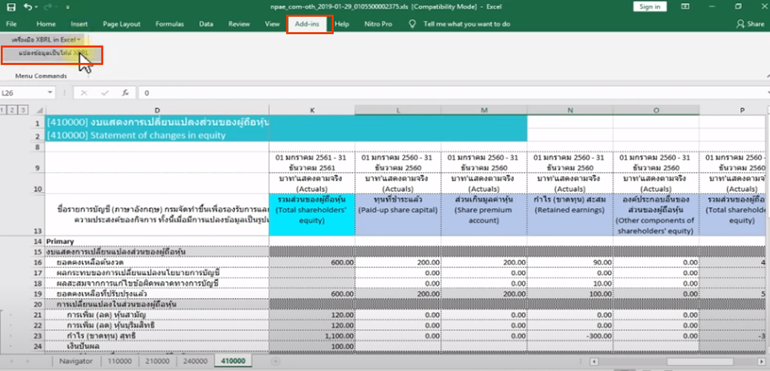The image size is (770, 371).
Task: Open the Name Box dropdown arrow
Action: (x=50, y=92)
